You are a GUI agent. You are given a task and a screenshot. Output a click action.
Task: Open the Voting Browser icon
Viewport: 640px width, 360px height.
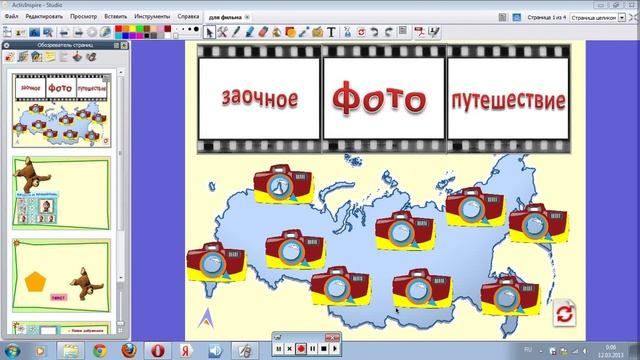tap(91, 57)
